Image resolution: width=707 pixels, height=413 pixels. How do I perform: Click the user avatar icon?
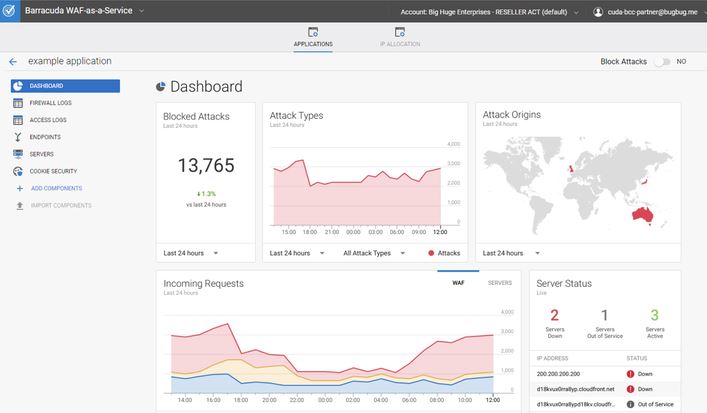pos(598,12)
